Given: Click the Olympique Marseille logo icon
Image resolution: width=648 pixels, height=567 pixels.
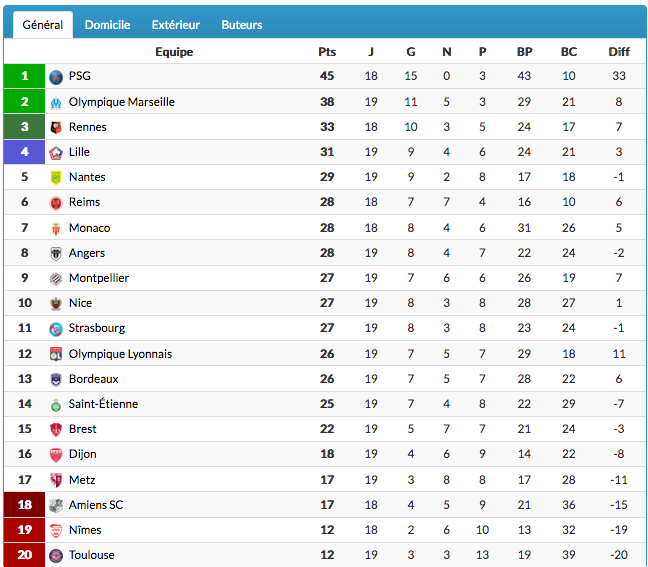Looking at the screenshot, I should point(56,102).
